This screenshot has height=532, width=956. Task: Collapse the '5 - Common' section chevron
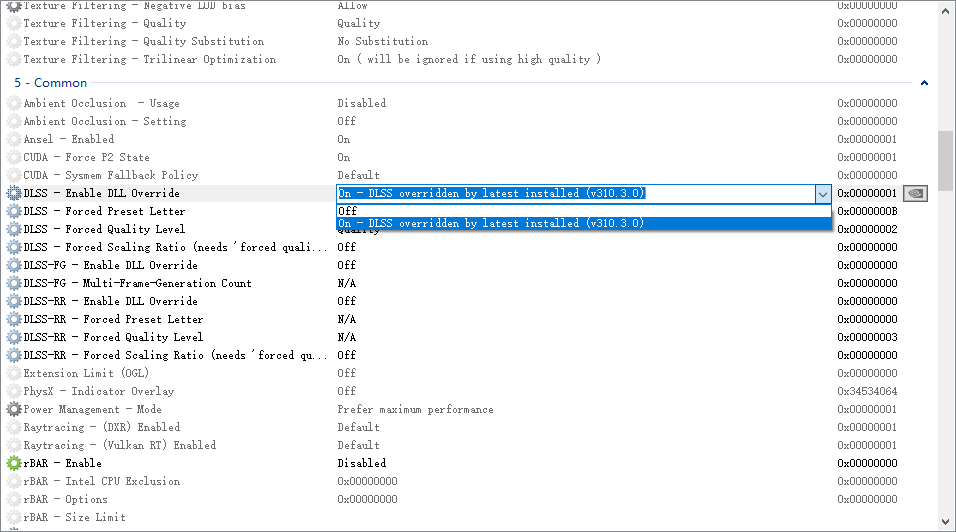924,83
